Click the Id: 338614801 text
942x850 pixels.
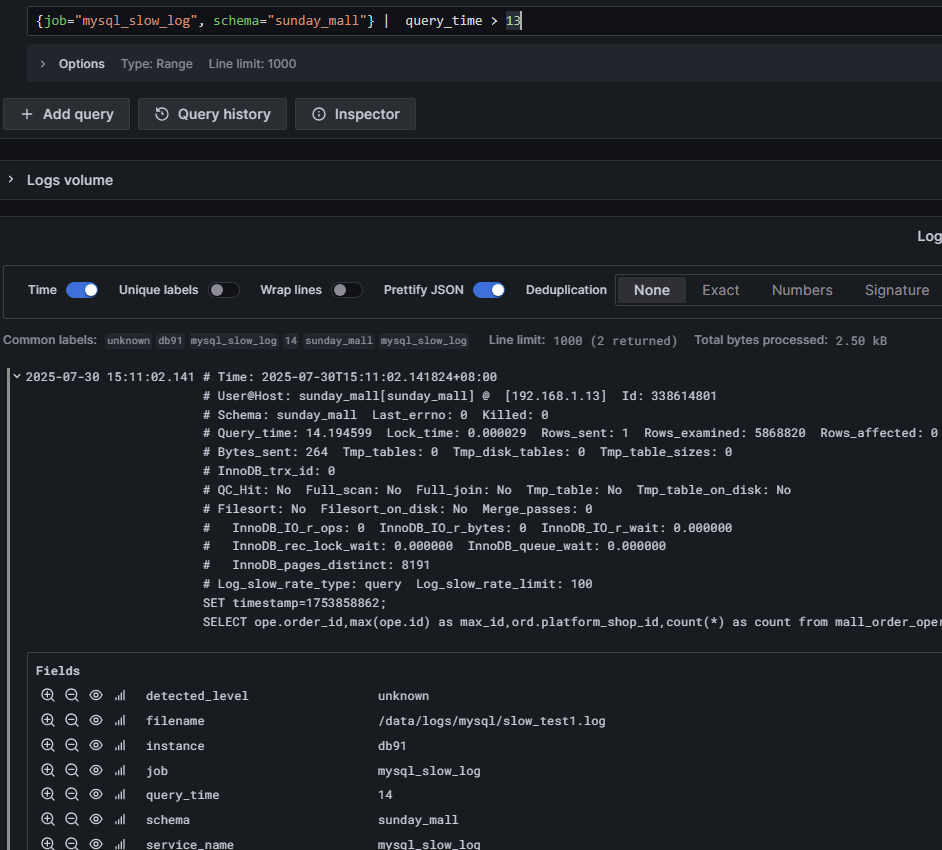(669, 396)
